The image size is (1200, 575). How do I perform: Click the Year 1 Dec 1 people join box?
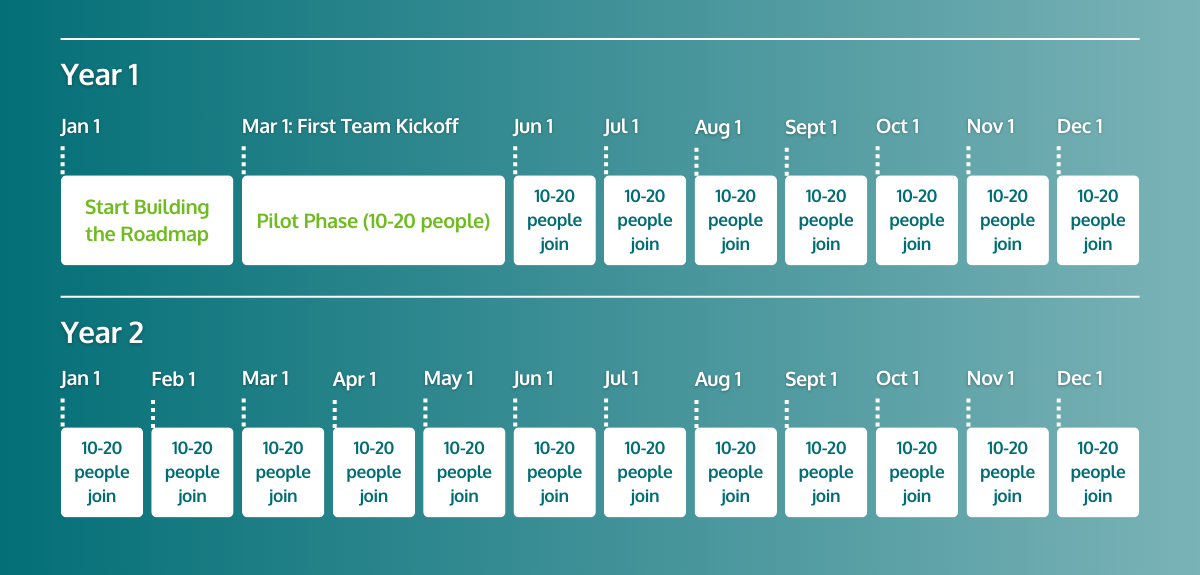pyautogui.click(x=1097, y=220)
